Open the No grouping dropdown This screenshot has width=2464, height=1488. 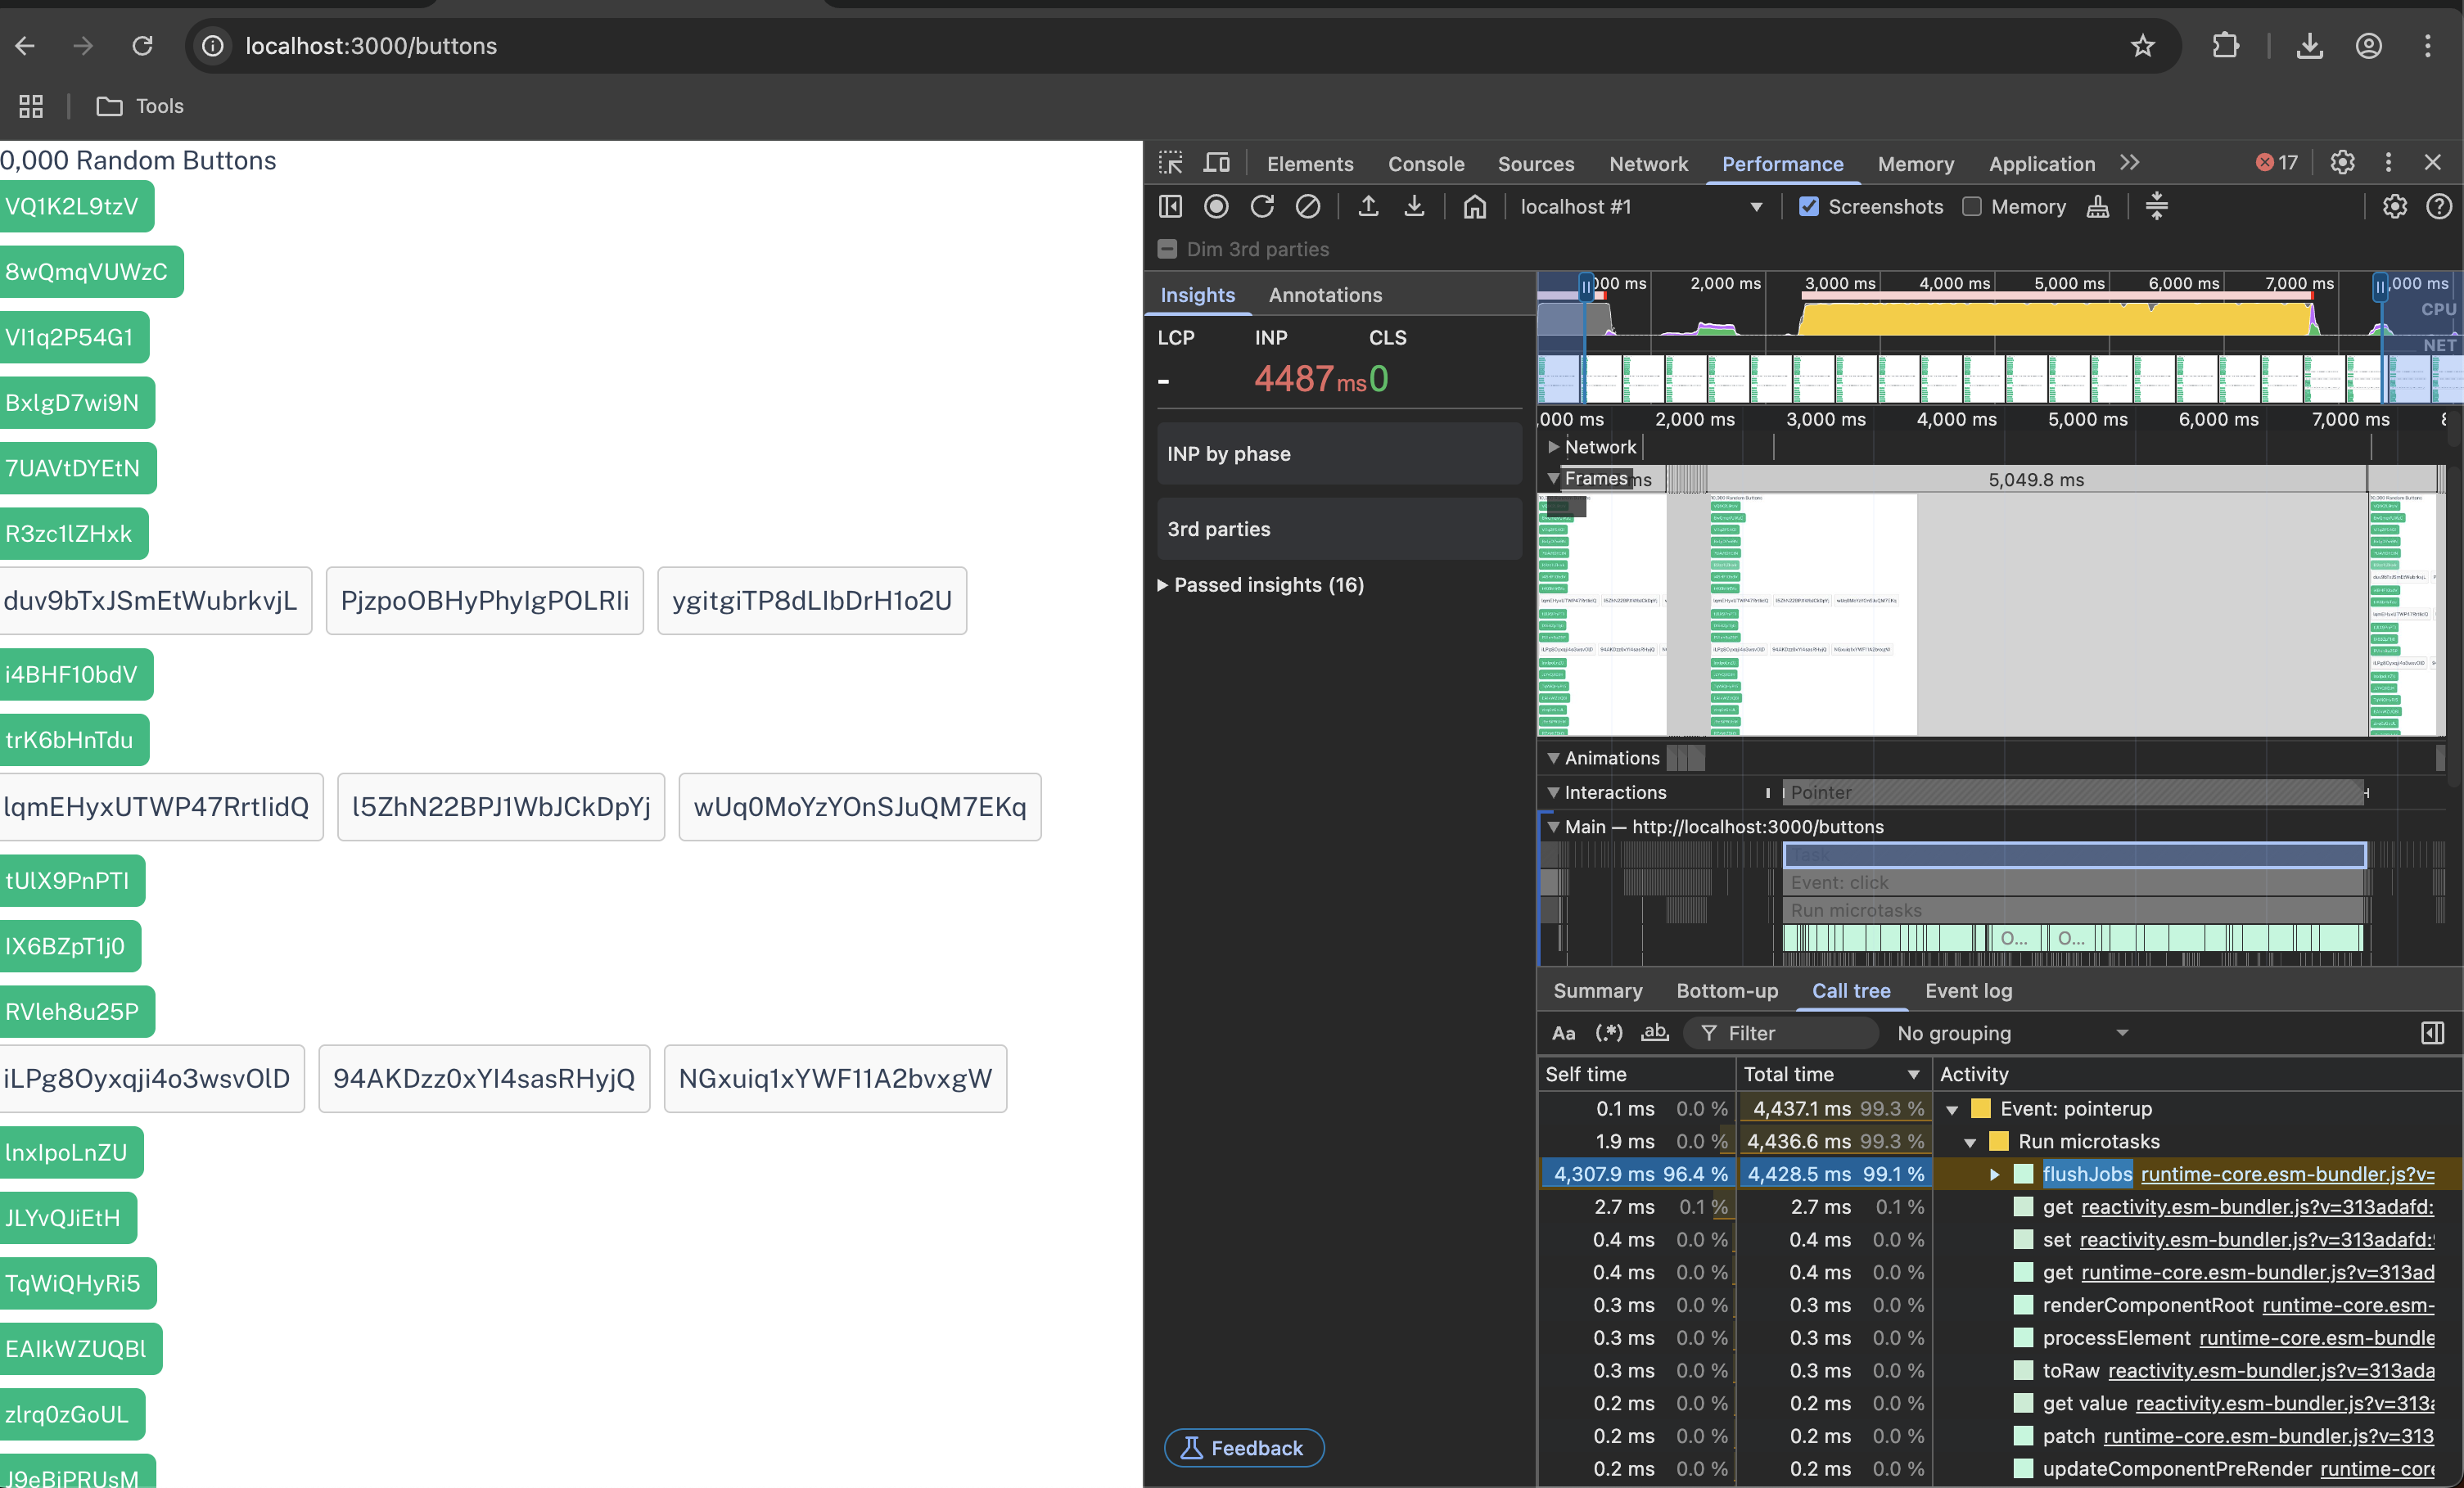point(2011,1033)
